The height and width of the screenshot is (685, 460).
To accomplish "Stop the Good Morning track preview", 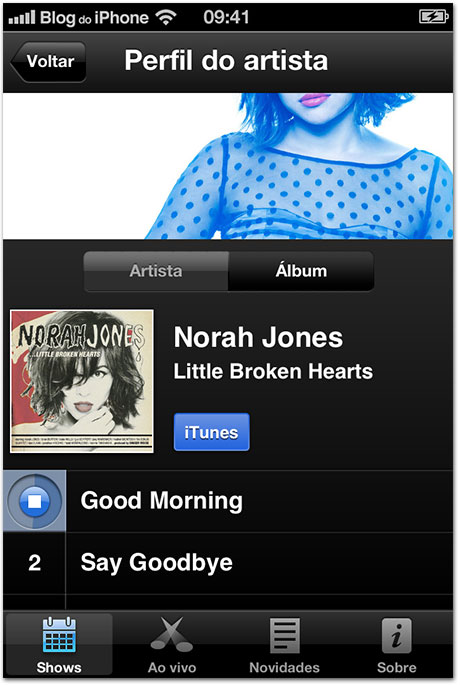I will (35, 501).
